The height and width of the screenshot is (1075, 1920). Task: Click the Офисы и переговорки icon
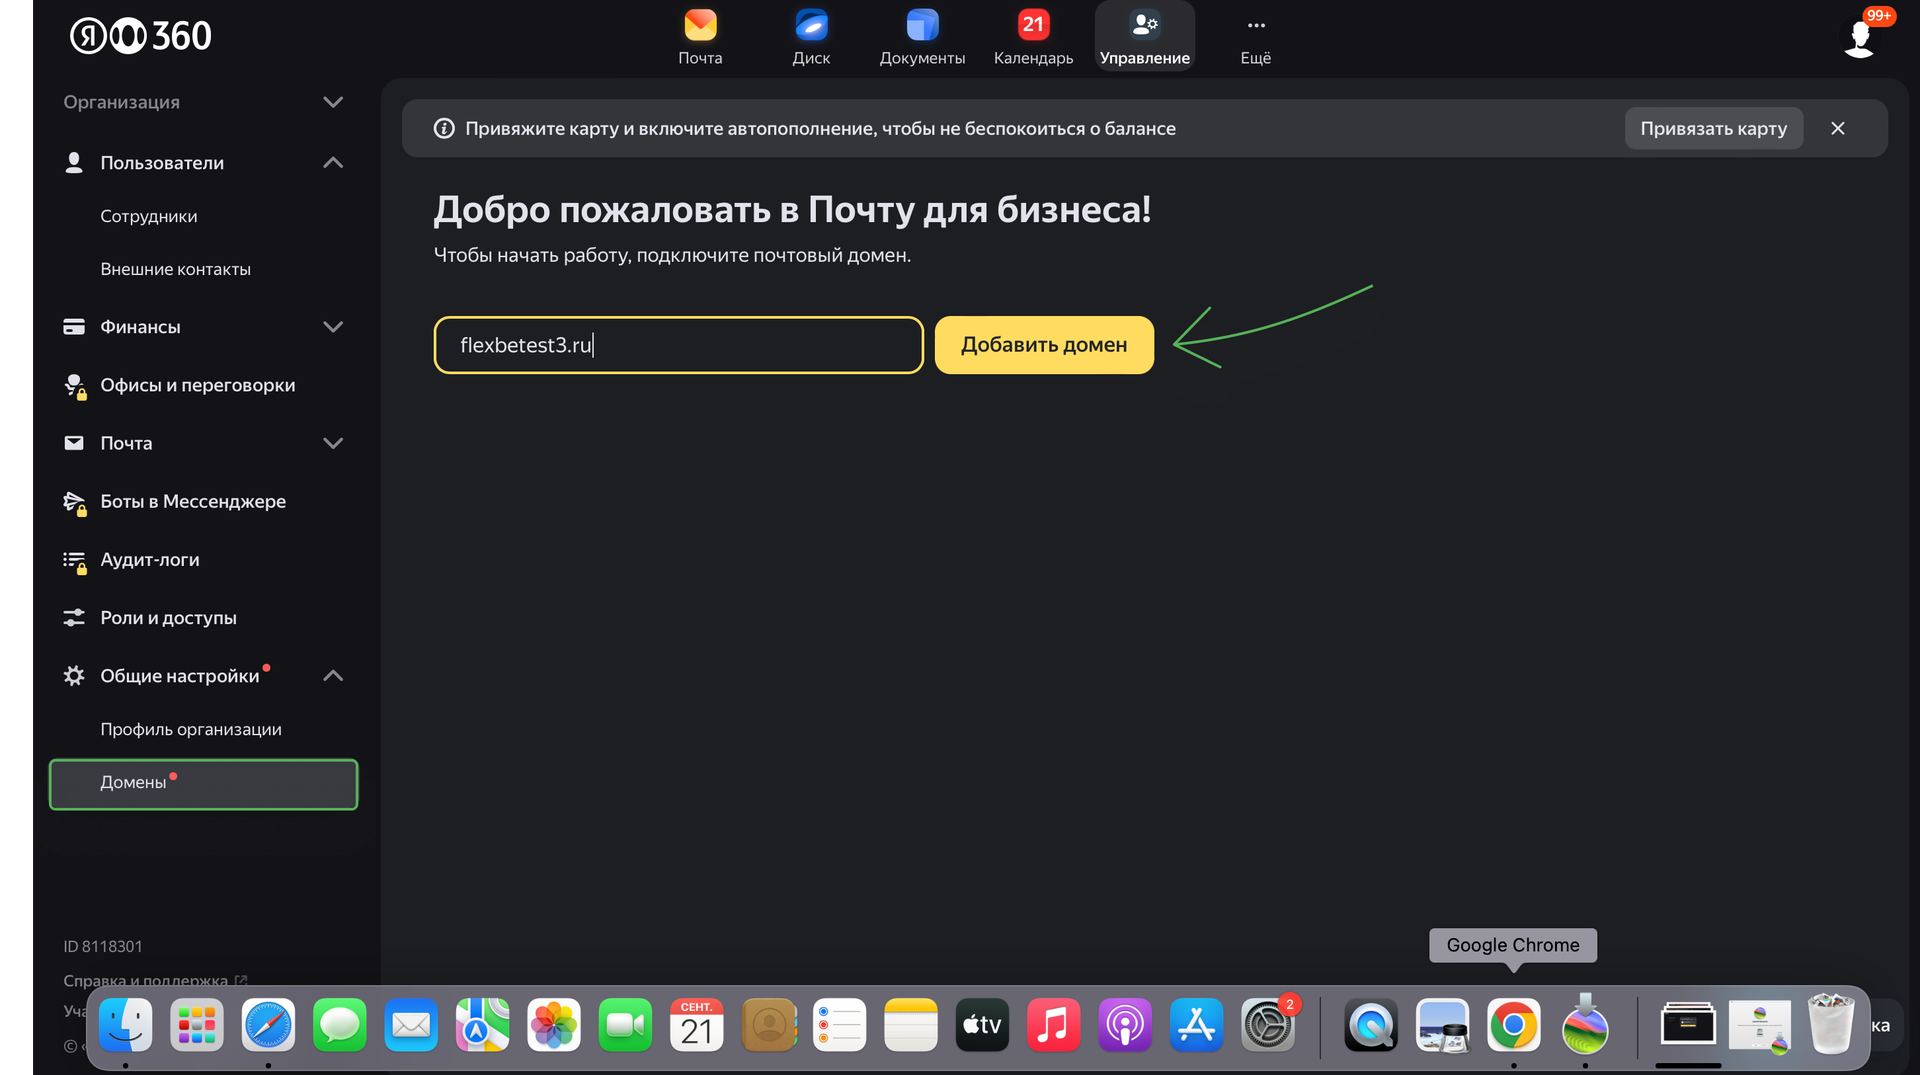(x=74, y=385)
